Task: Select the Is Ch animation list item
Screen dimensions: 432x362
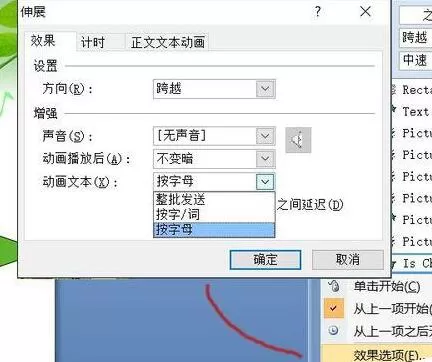Action: [412, 263]
